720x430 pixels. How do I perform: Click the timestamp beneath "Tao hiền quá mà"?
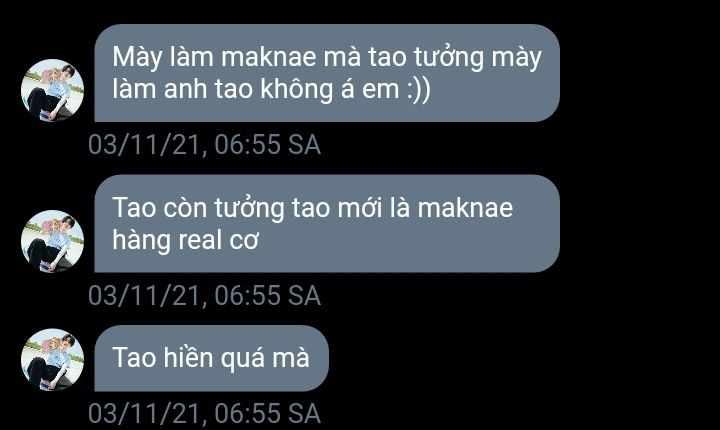coord(204,413)
